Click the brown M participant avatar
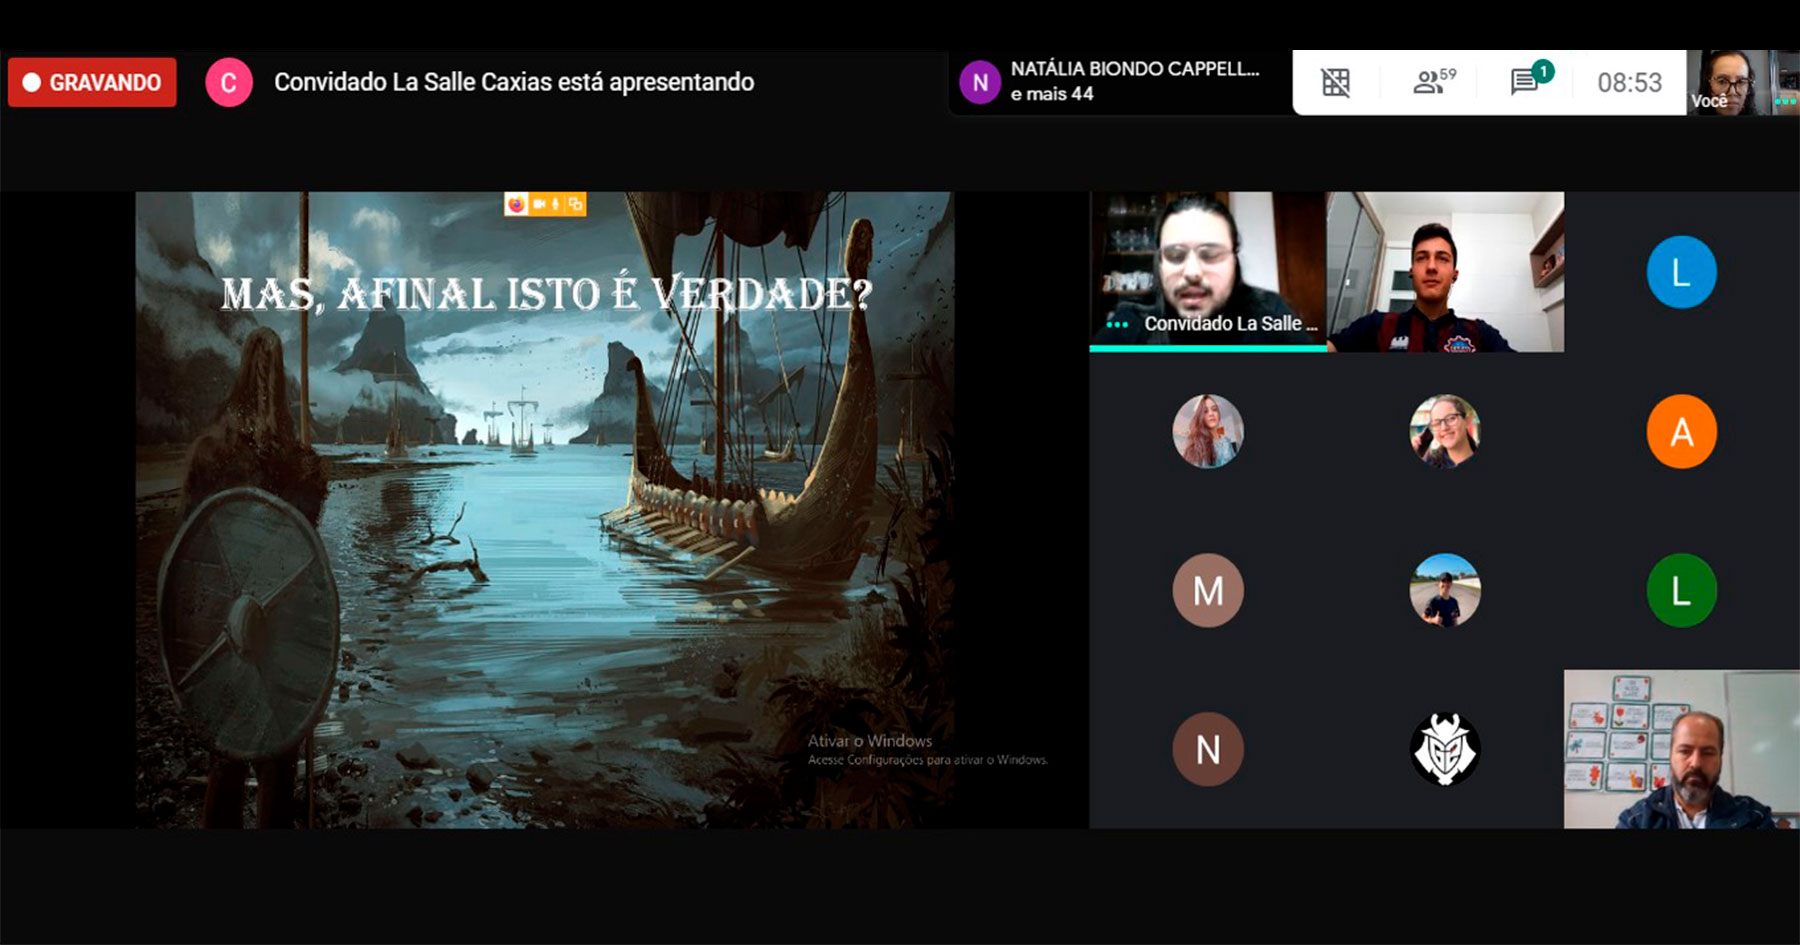 point(1208,590)
